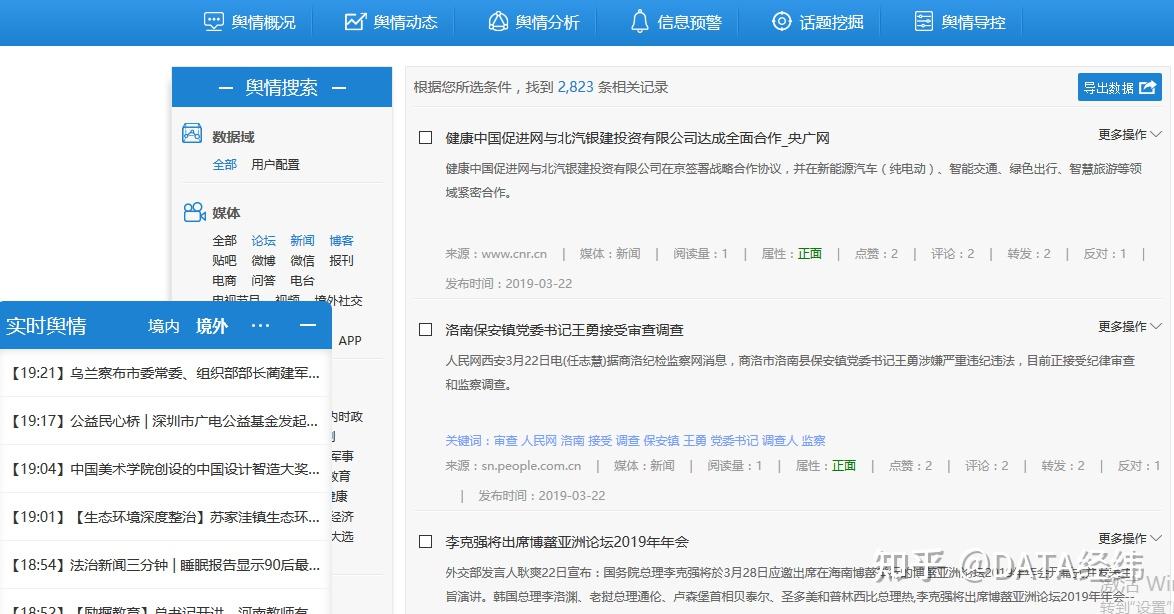Tick the checkbox for 李克强 article
This screenshot has width=1174, height=614.
(425, 543)
